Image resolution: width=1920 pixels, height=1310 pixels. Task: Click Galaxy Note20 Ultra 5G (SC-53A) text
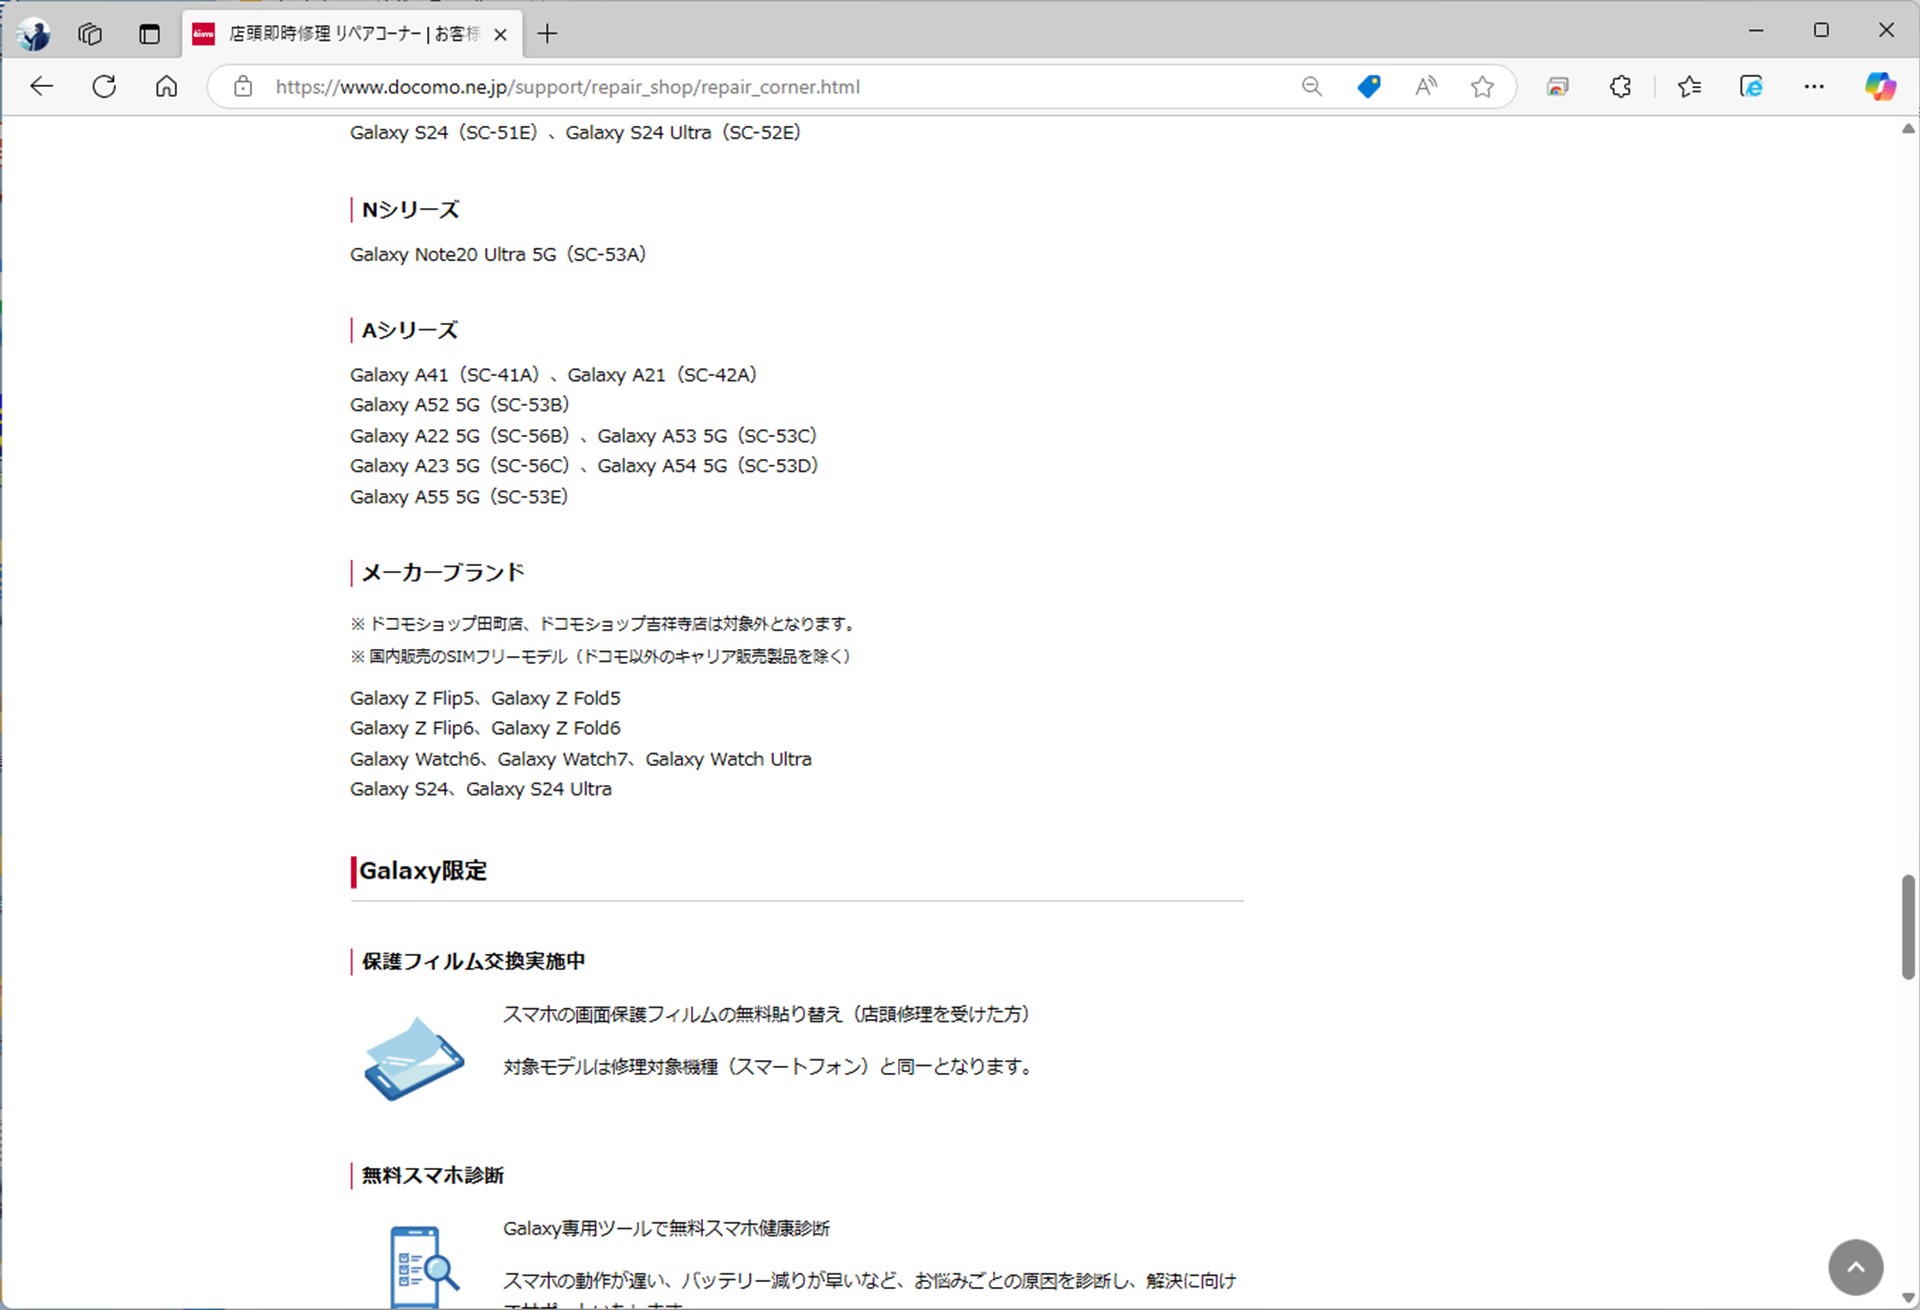tap(498, 255)
